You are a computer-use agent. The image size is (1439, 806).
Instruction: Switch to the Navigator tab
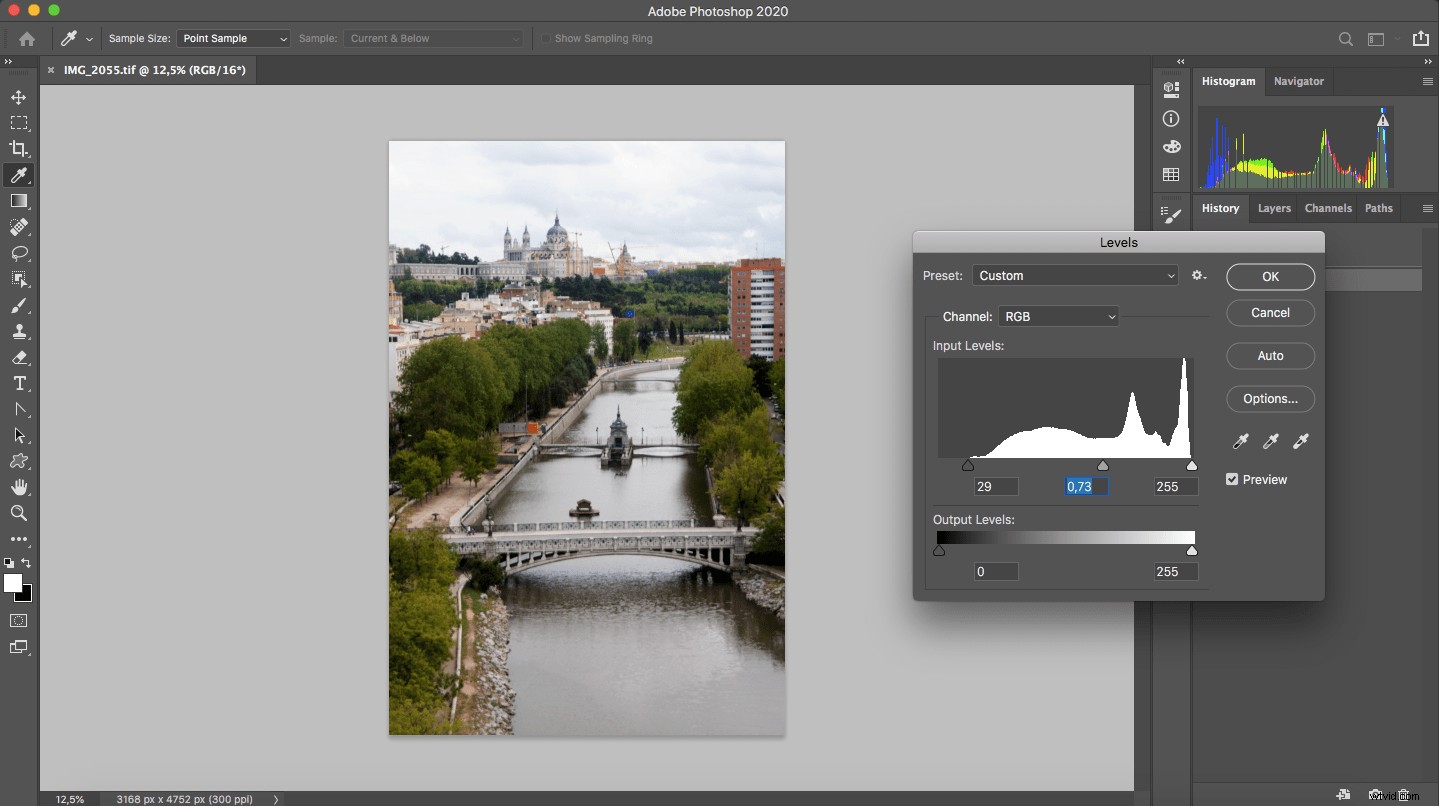coord(1298,82)
